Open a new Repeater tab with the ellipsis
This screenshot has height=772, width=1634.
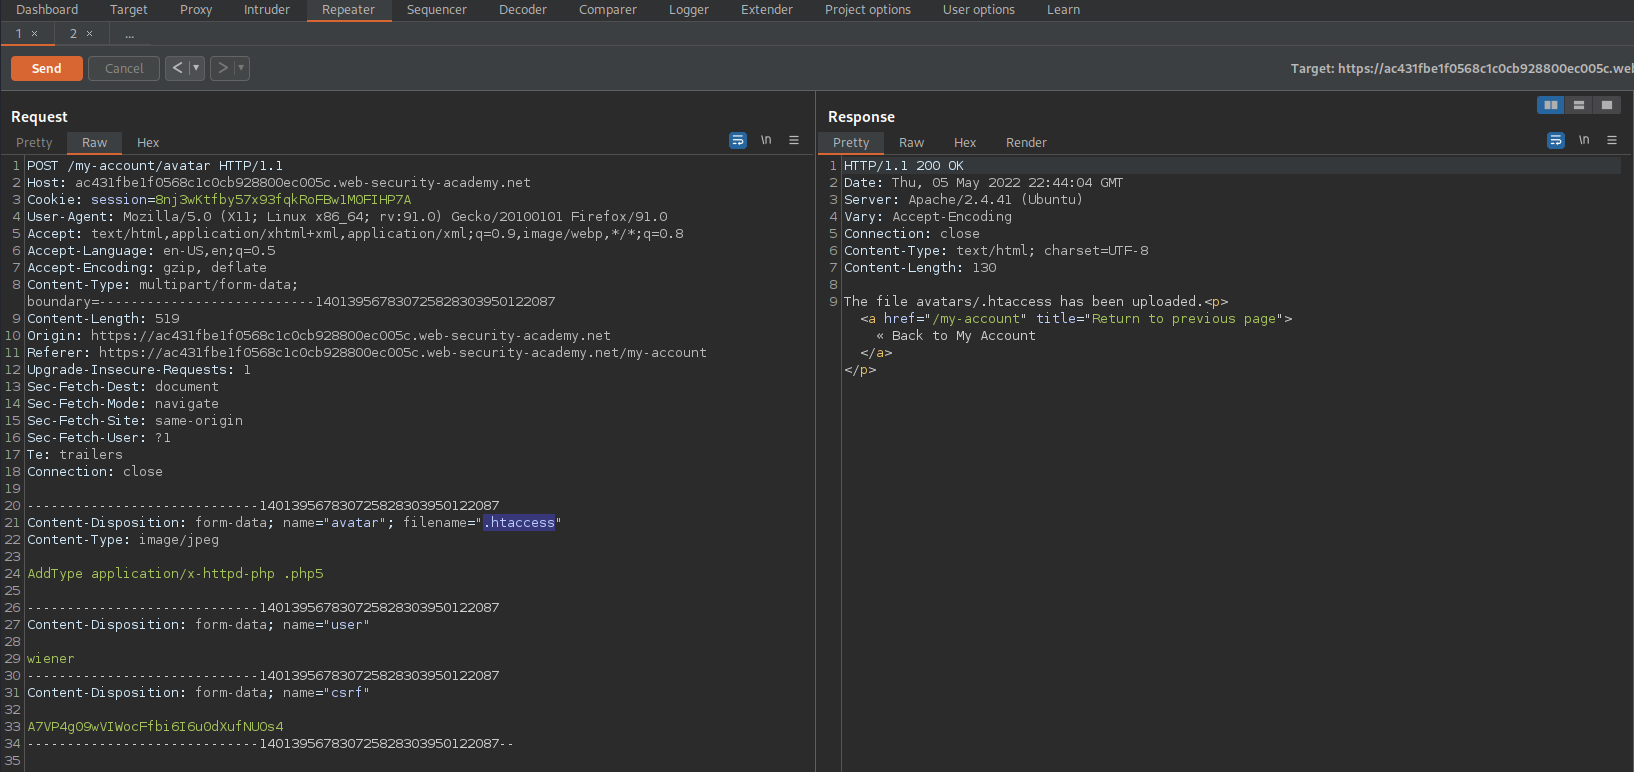click(130, 34)
